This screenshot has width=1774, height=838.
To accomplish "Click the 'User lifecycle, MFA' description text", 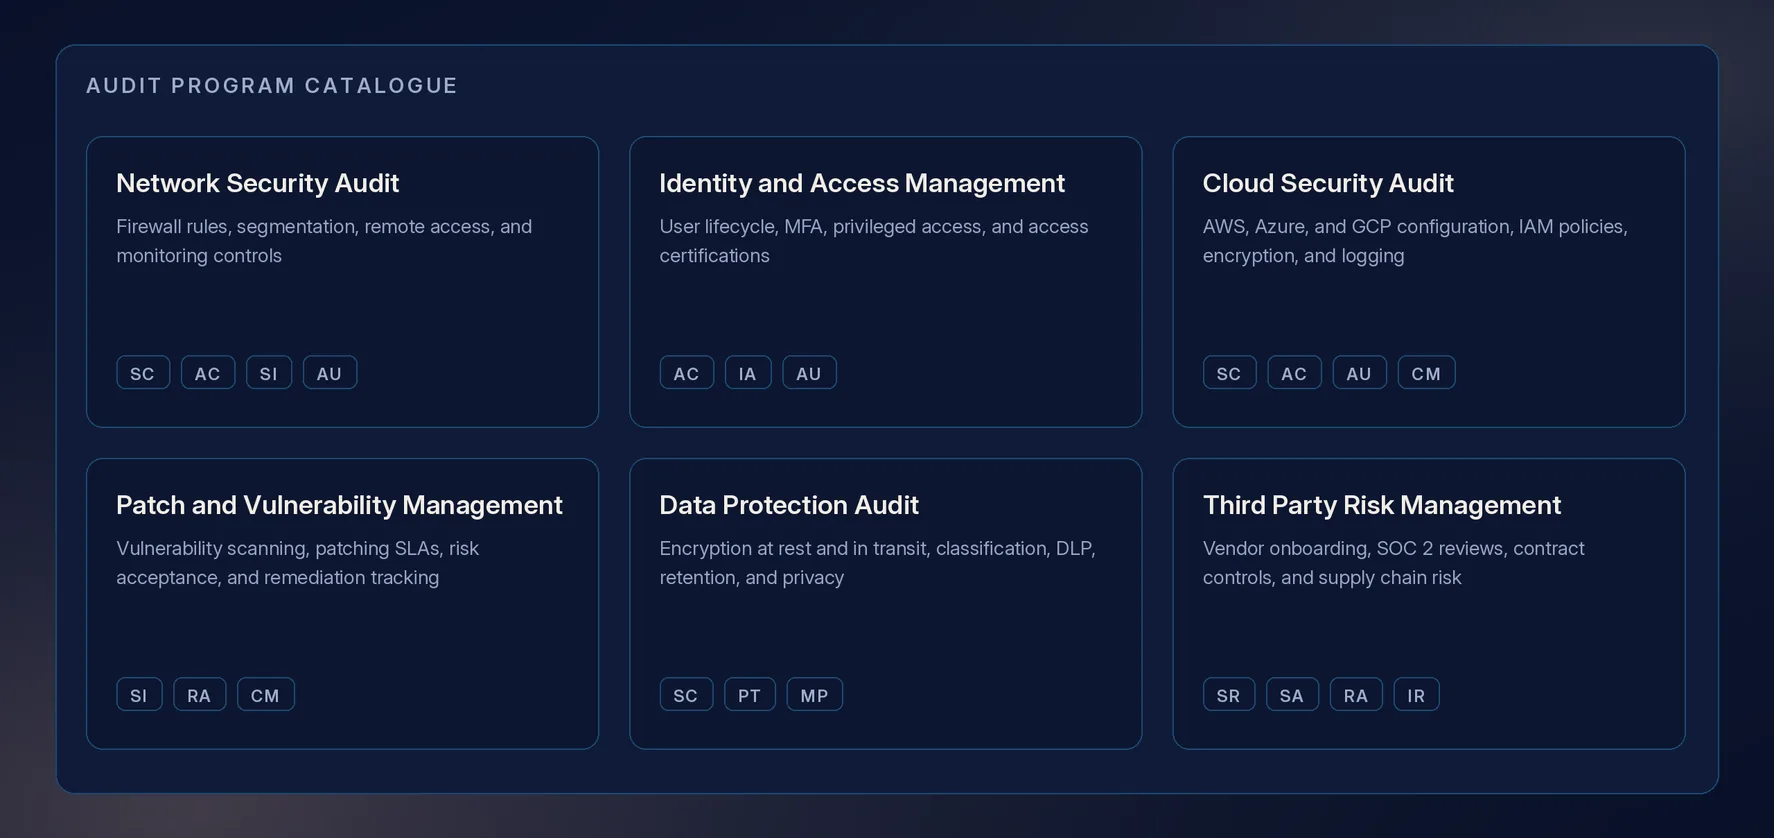I will 874,241.
